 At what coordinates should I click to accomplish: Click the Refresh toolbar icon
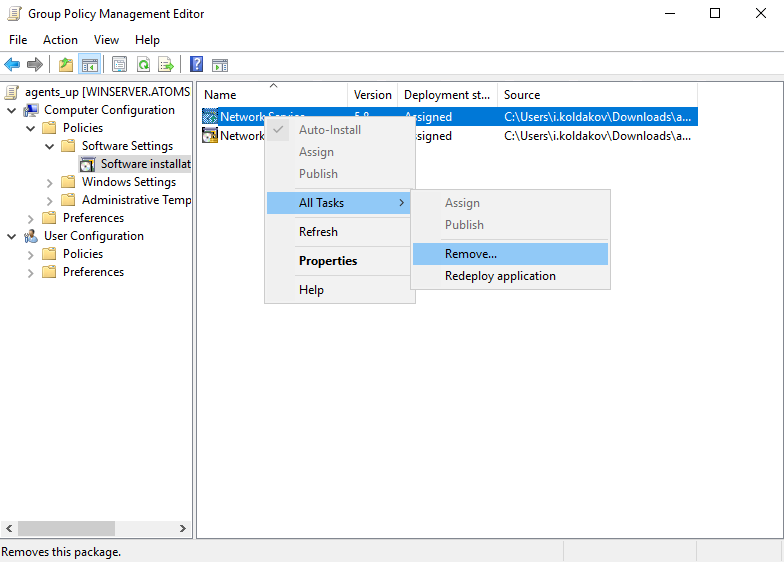(143, 65)
